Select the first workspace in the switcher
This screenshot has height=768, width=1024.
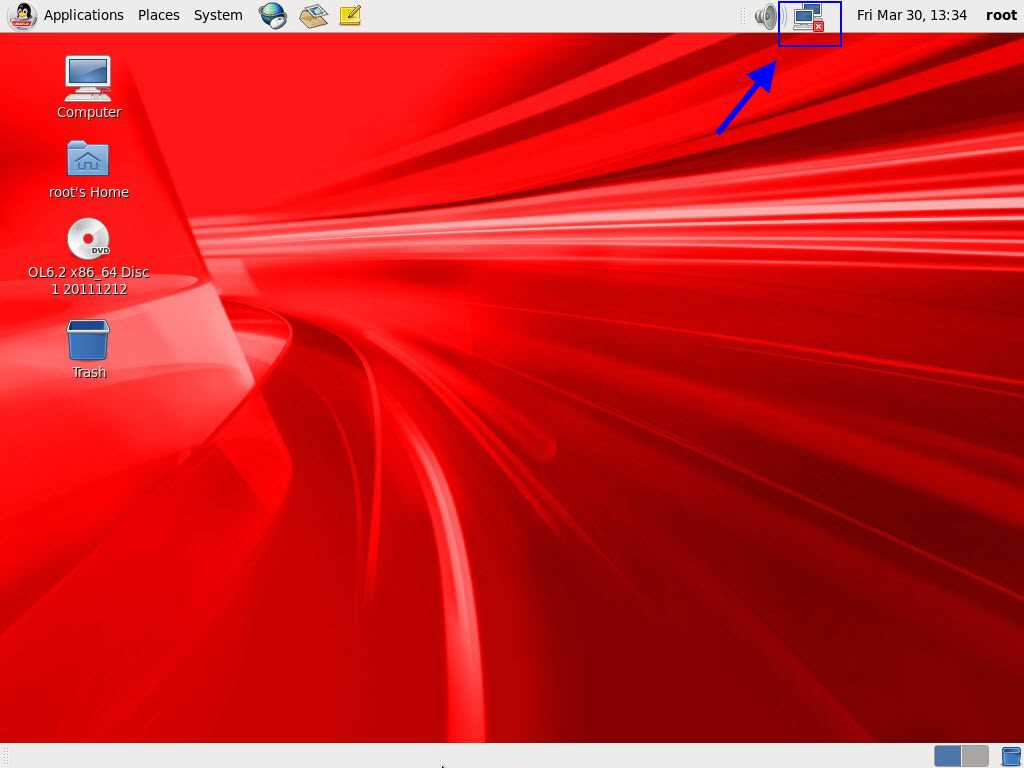946,756
